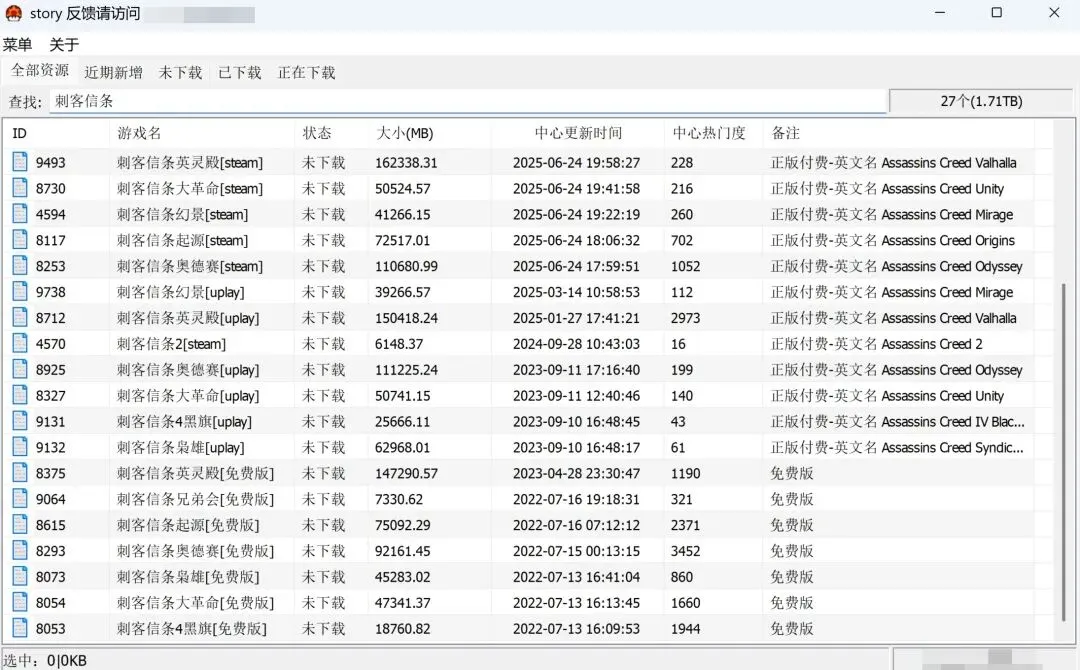Click the file icon for ID 8253

(20, 266)
